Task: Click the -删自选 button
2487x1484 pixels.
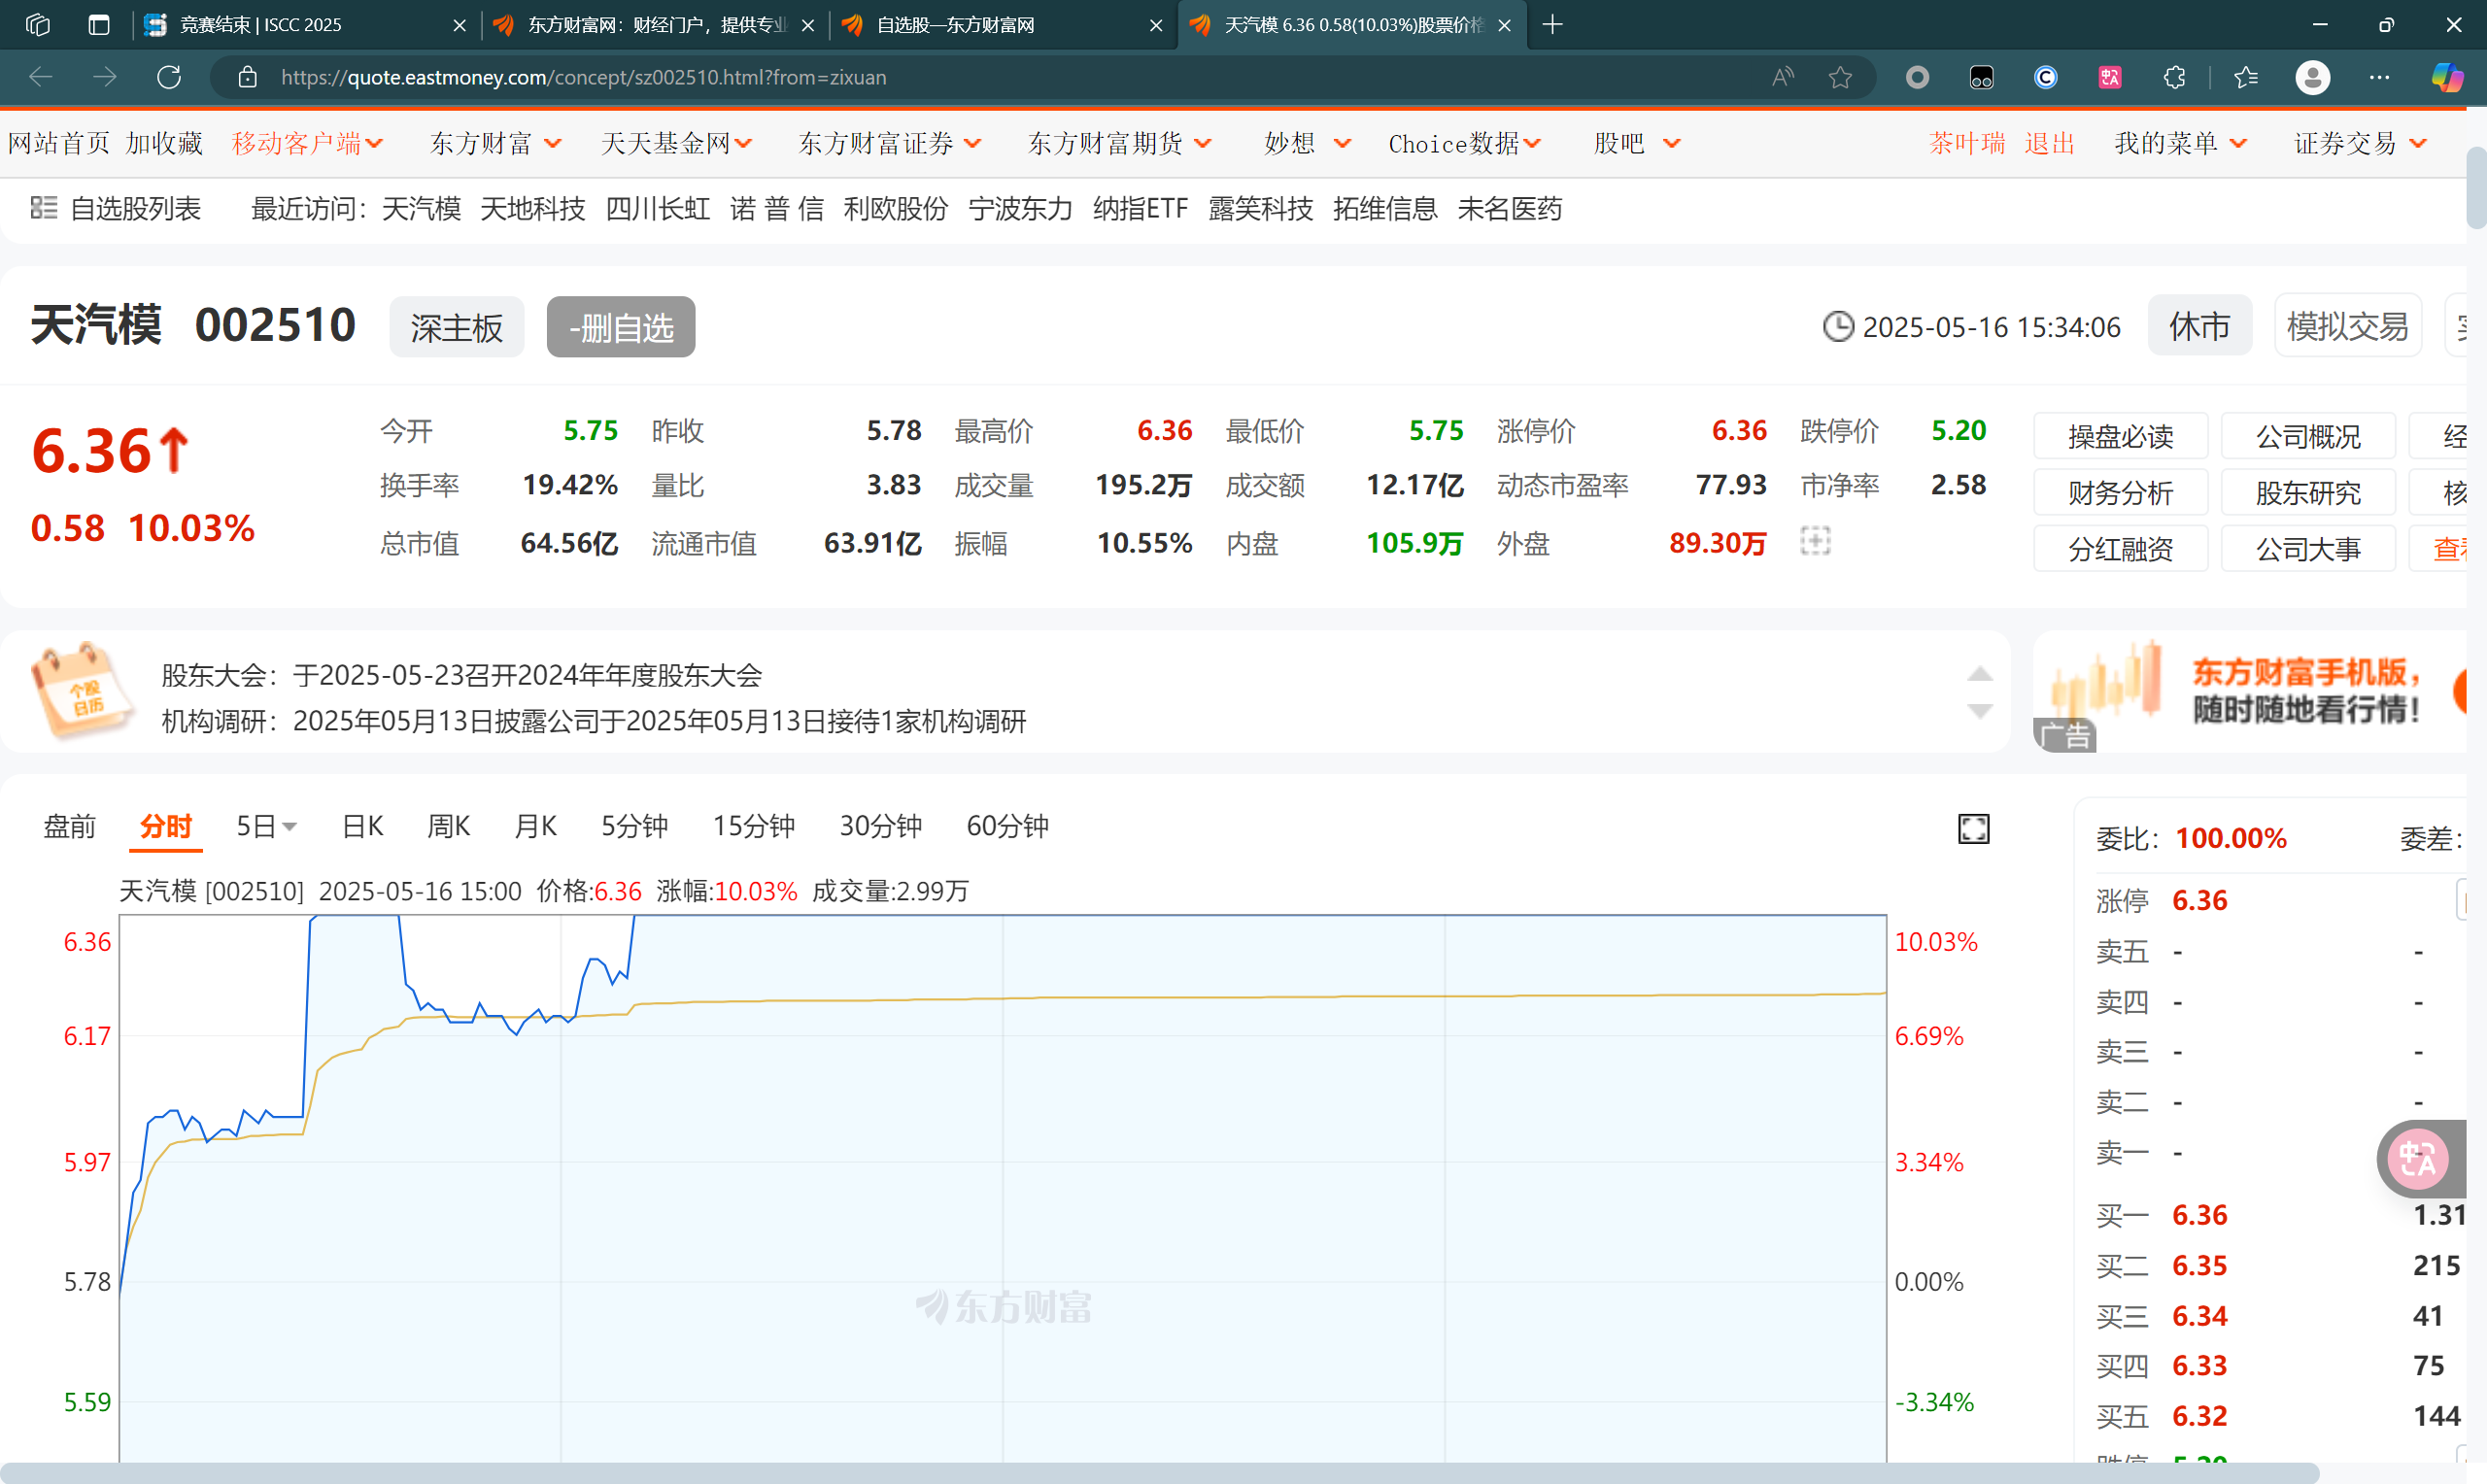Action: pyautogui.click(x=621, y=326)
